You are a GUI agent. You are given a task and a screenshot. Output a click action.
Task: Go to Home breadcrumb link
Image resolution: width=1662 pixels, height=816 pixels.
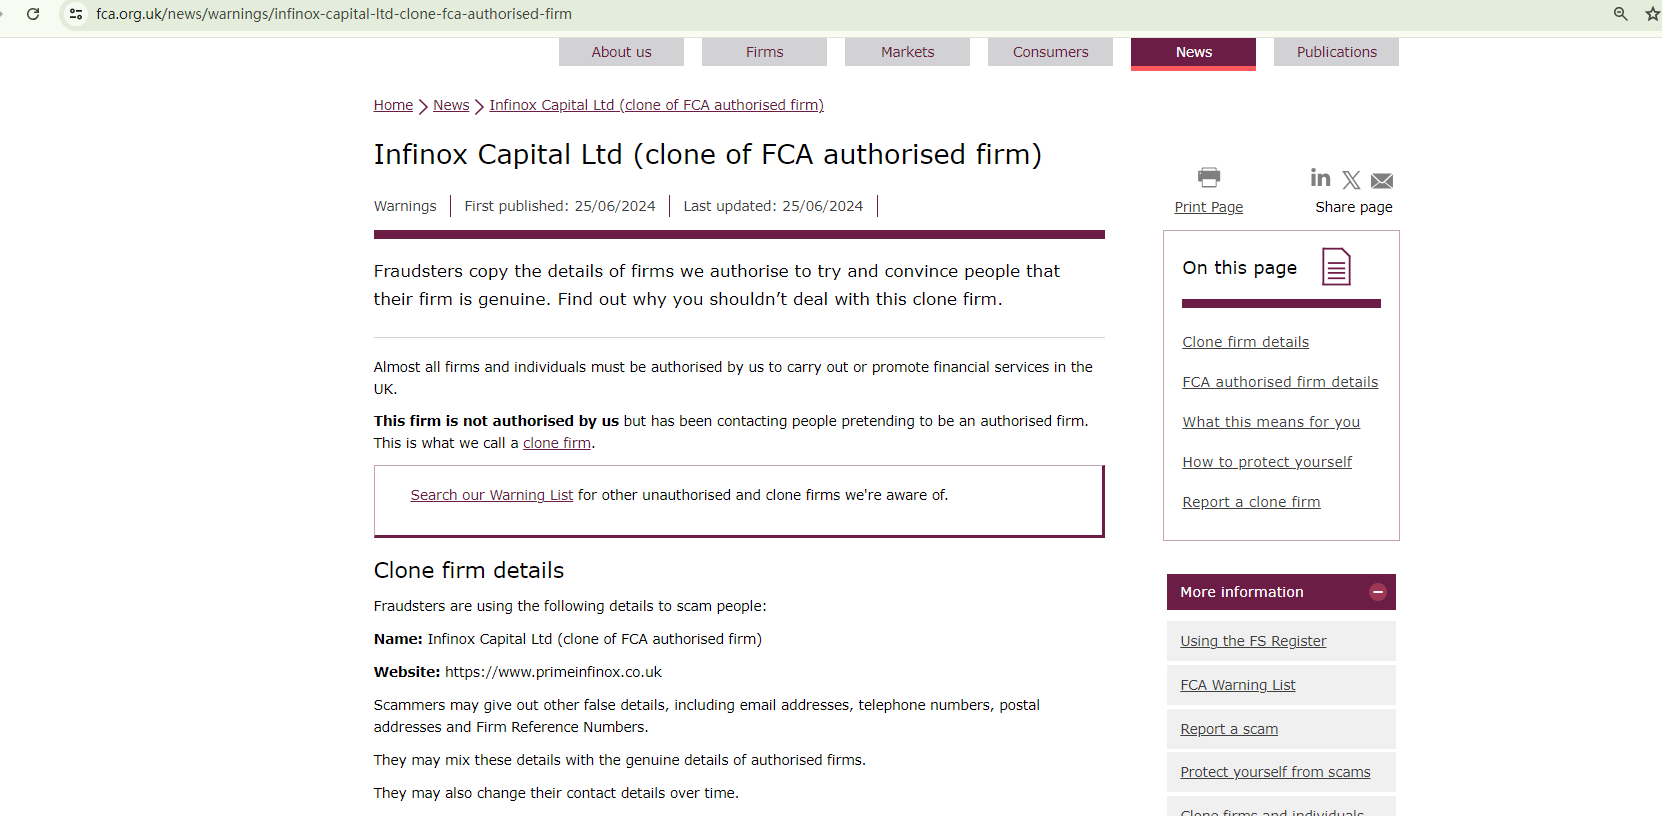point(393,105)
